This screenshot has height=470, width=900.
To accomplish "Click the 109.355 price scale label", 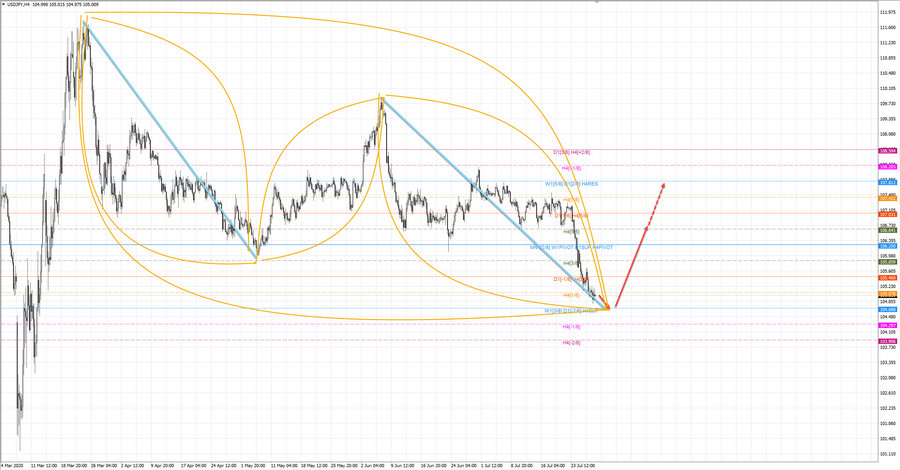I will (888, 119).
